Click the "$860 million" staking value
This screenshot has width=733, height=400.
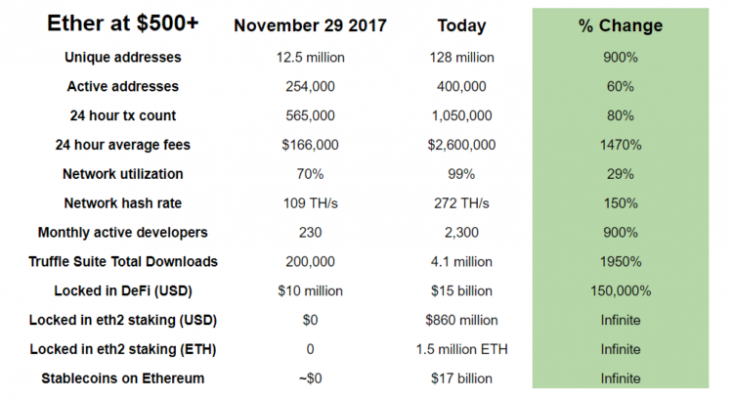pos(461,320)
